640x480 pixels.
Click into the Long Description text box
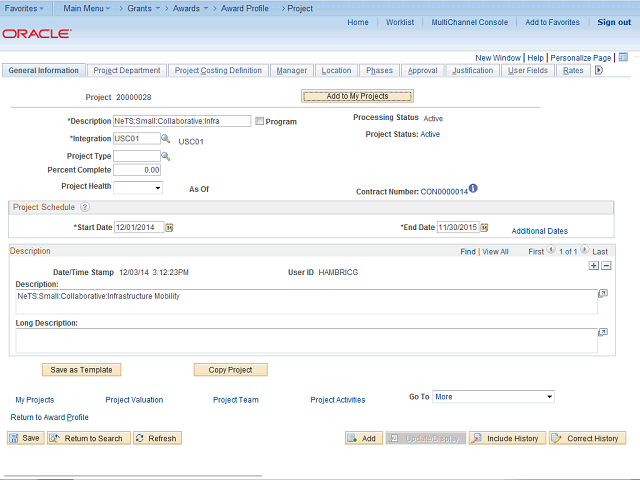coord(305,340)
